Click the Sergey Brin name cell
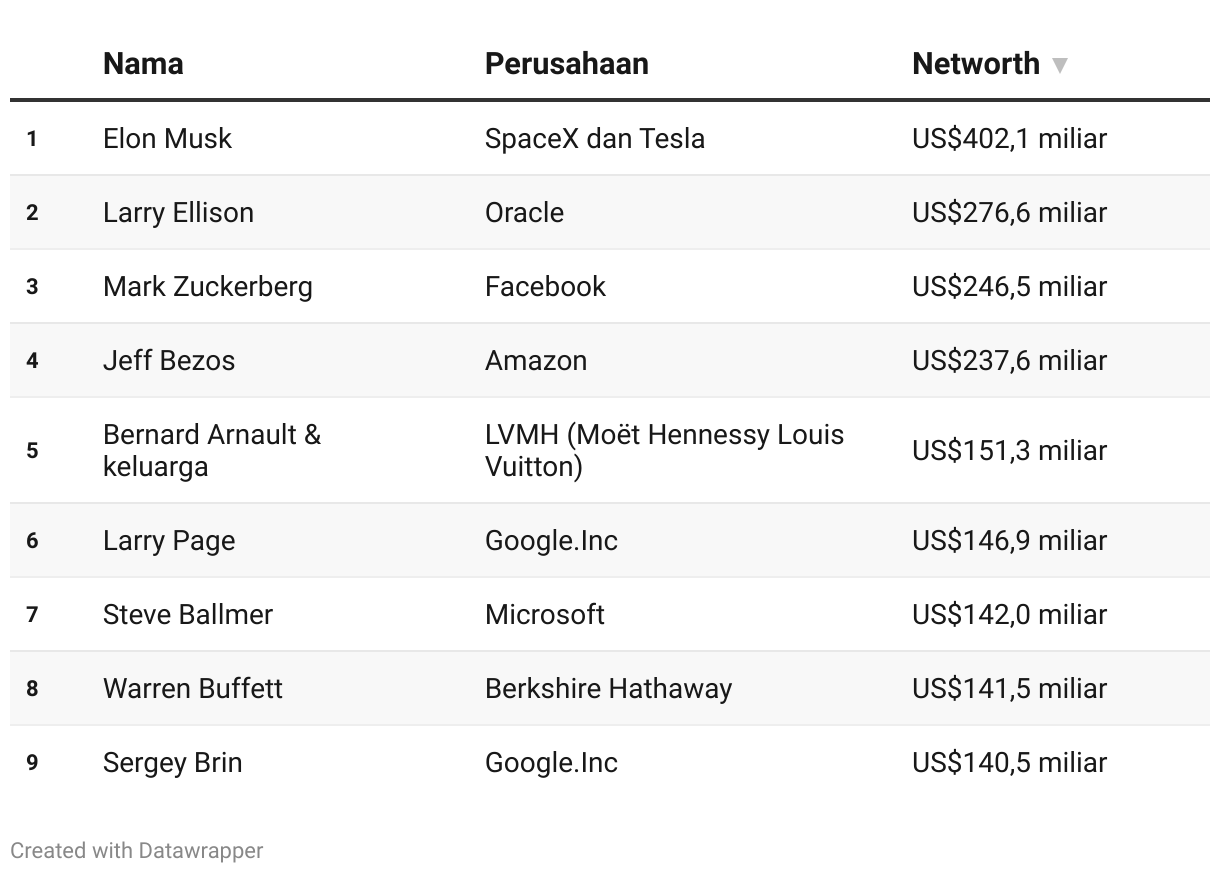This screenshot has width=1220, height=874. tap(172, 762)
